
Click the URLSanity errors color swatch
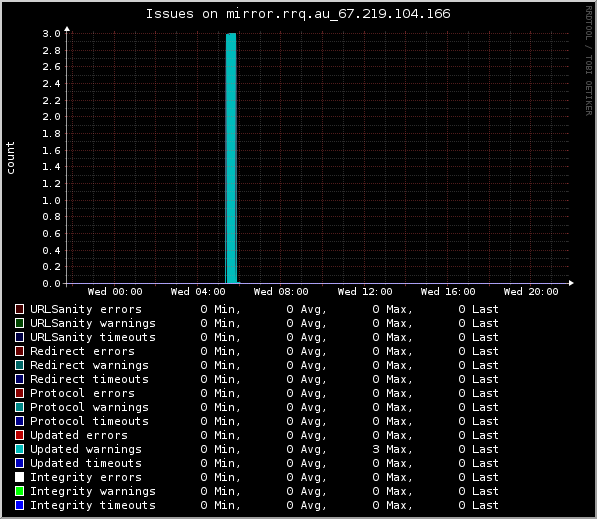click(x=19, y=309)
